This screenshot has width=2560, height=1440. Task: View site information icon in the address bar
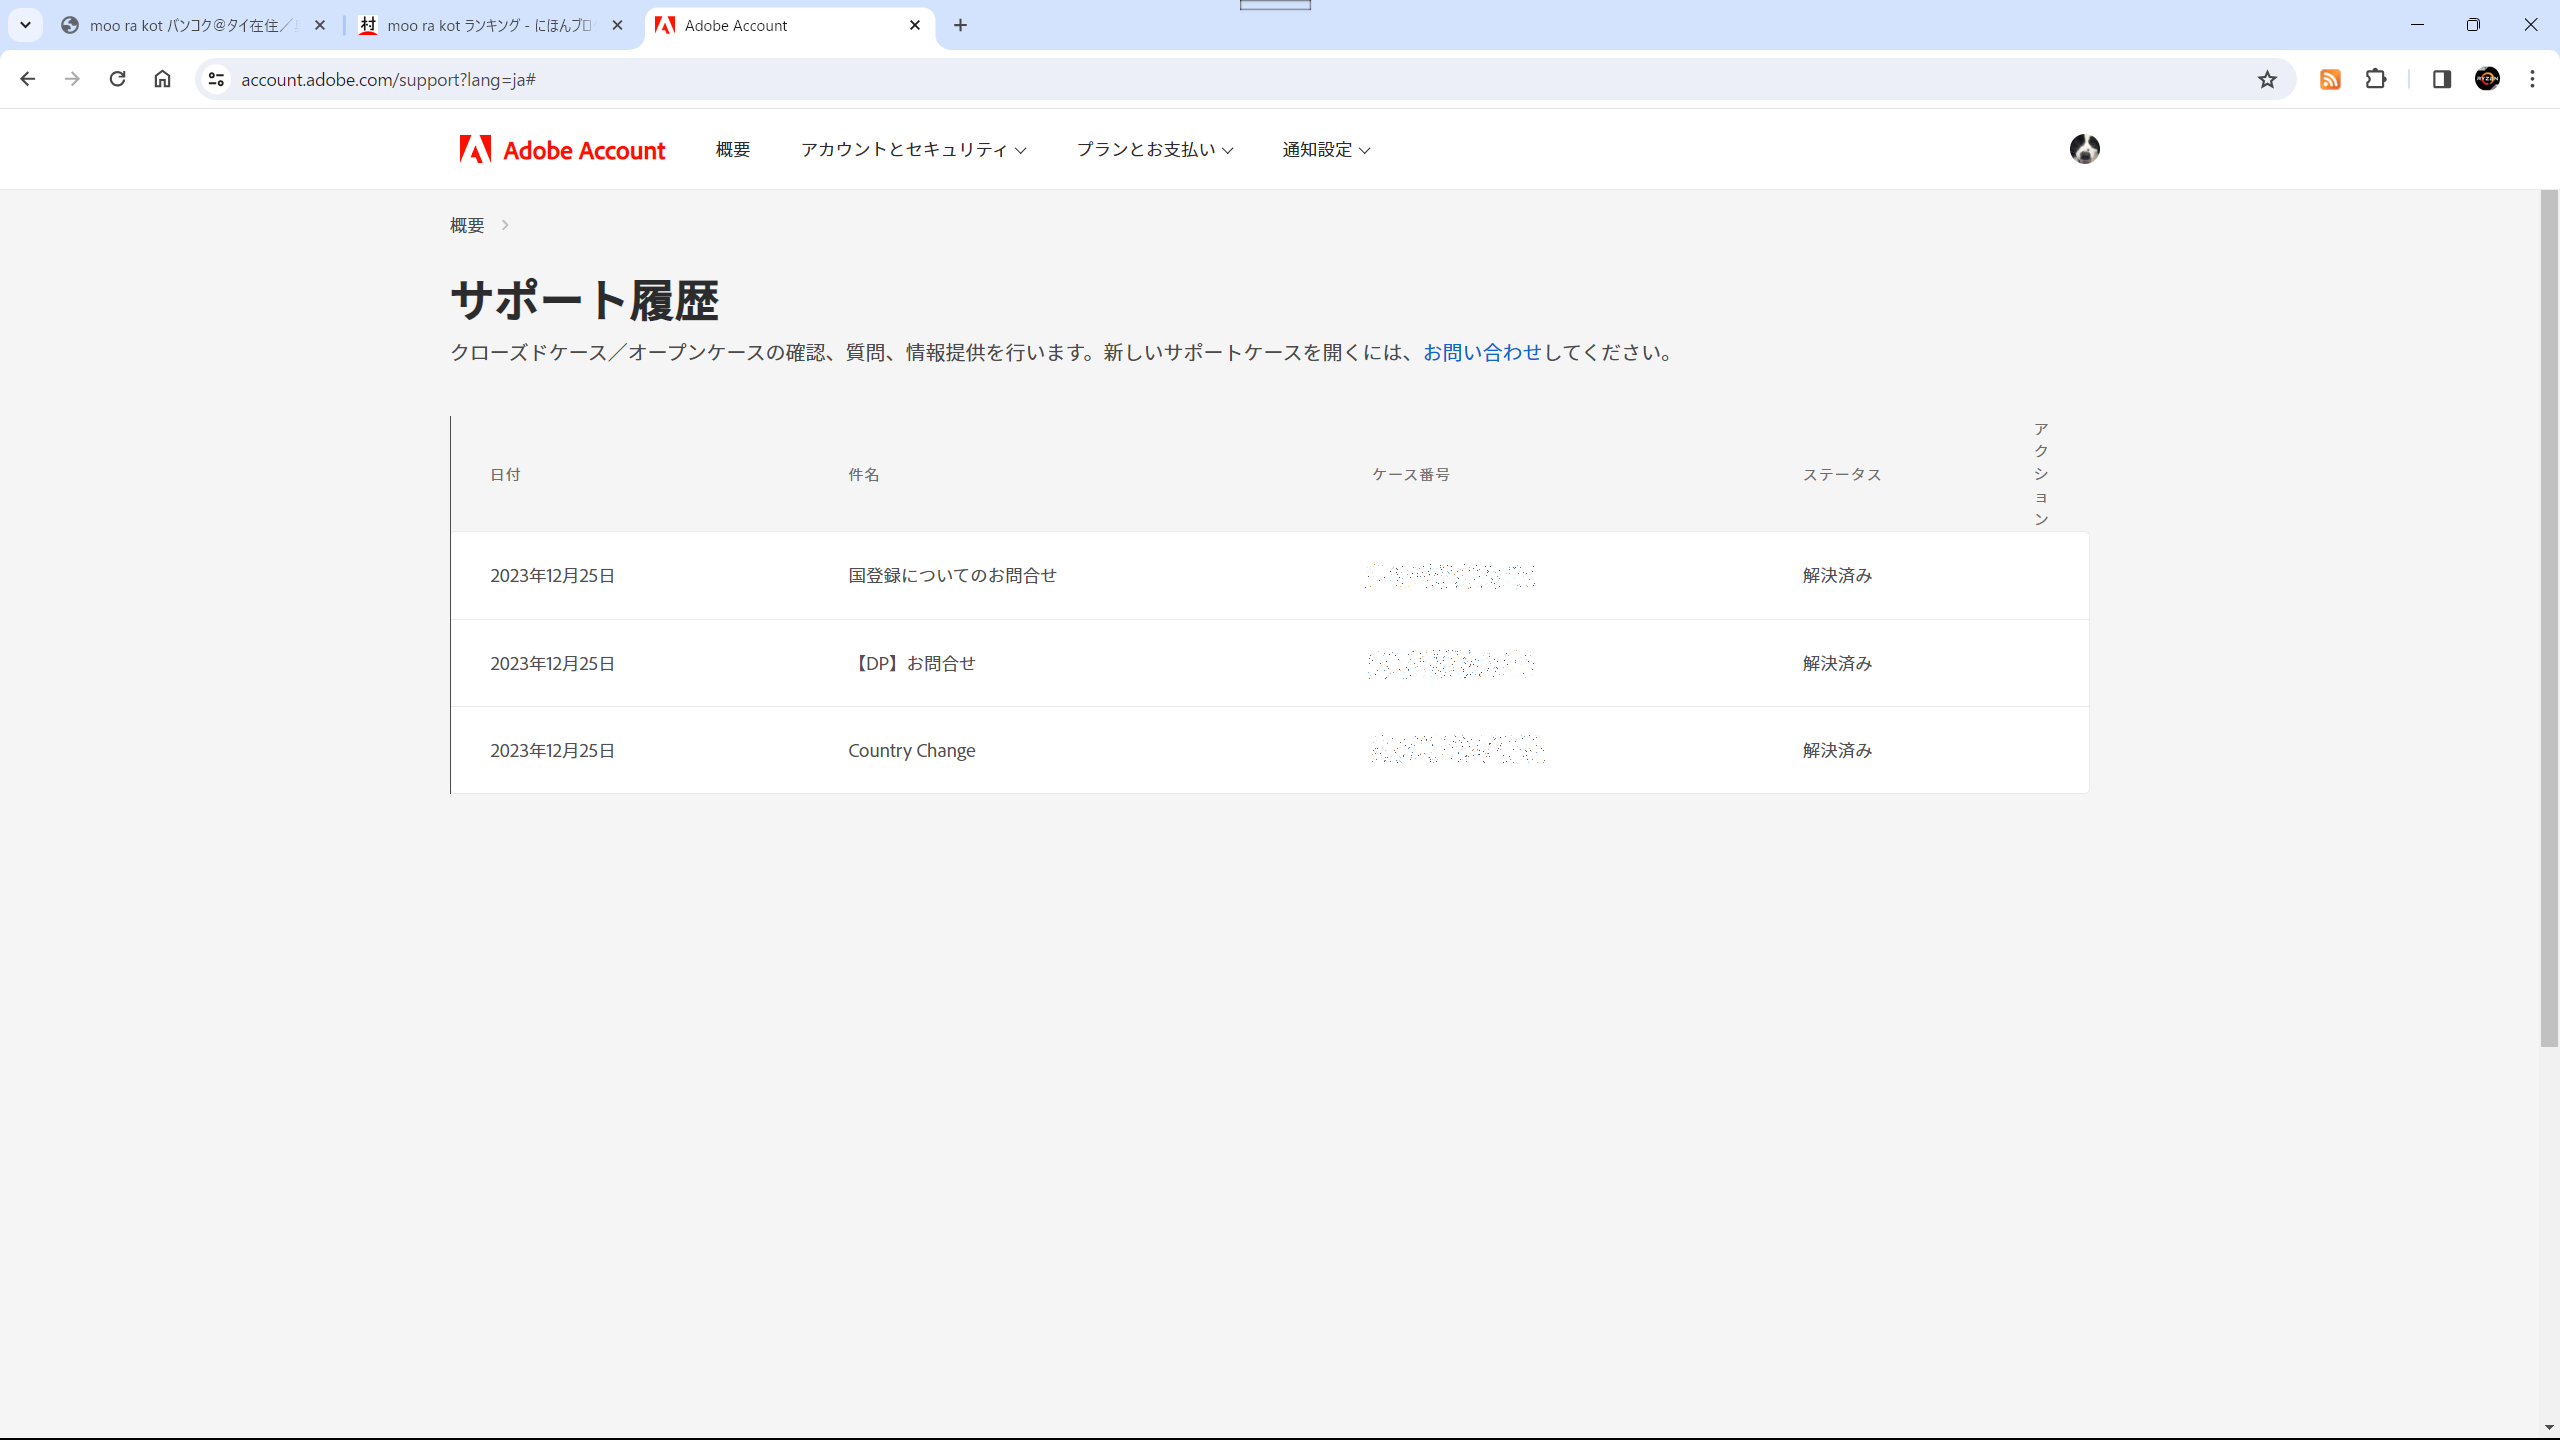[216, 79]
